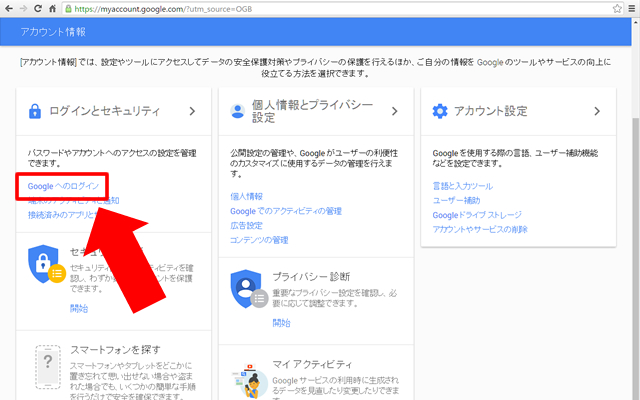
Task: Expand アカウント設定 with its chevron
Action: point(597,111)
